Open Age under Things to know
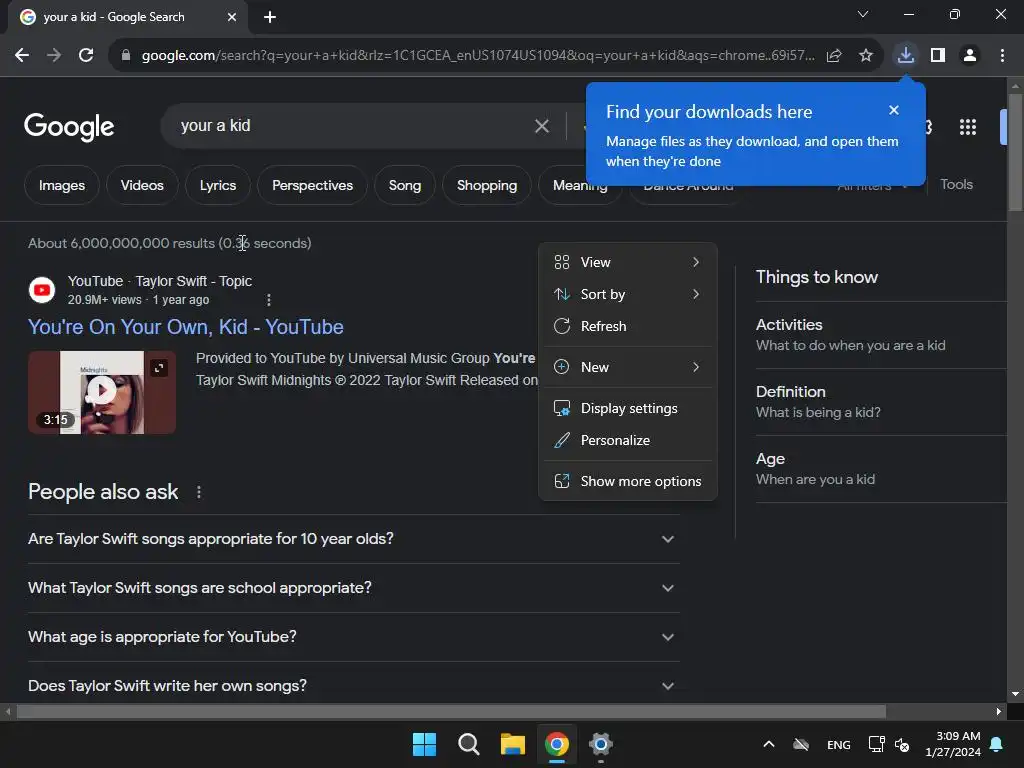Viewport: 1024px width, 768px height. click(880, 469)
